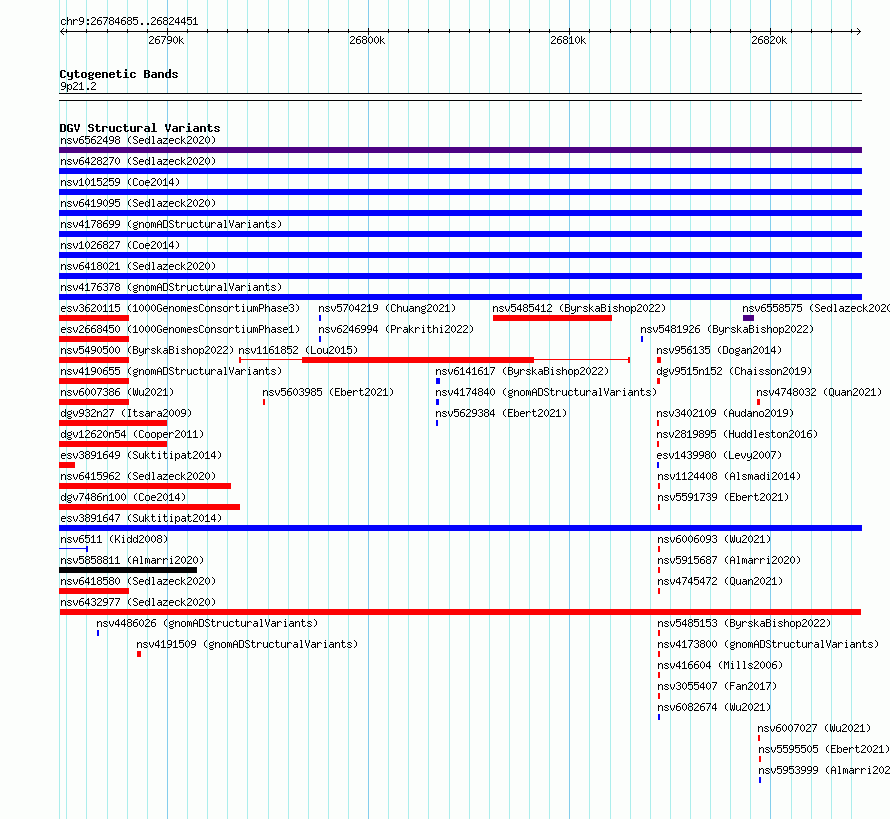This screenshot has width=890, height=819.
Task: Click nsv416604 (Mills2006) label
Action: tap(720, 665)
